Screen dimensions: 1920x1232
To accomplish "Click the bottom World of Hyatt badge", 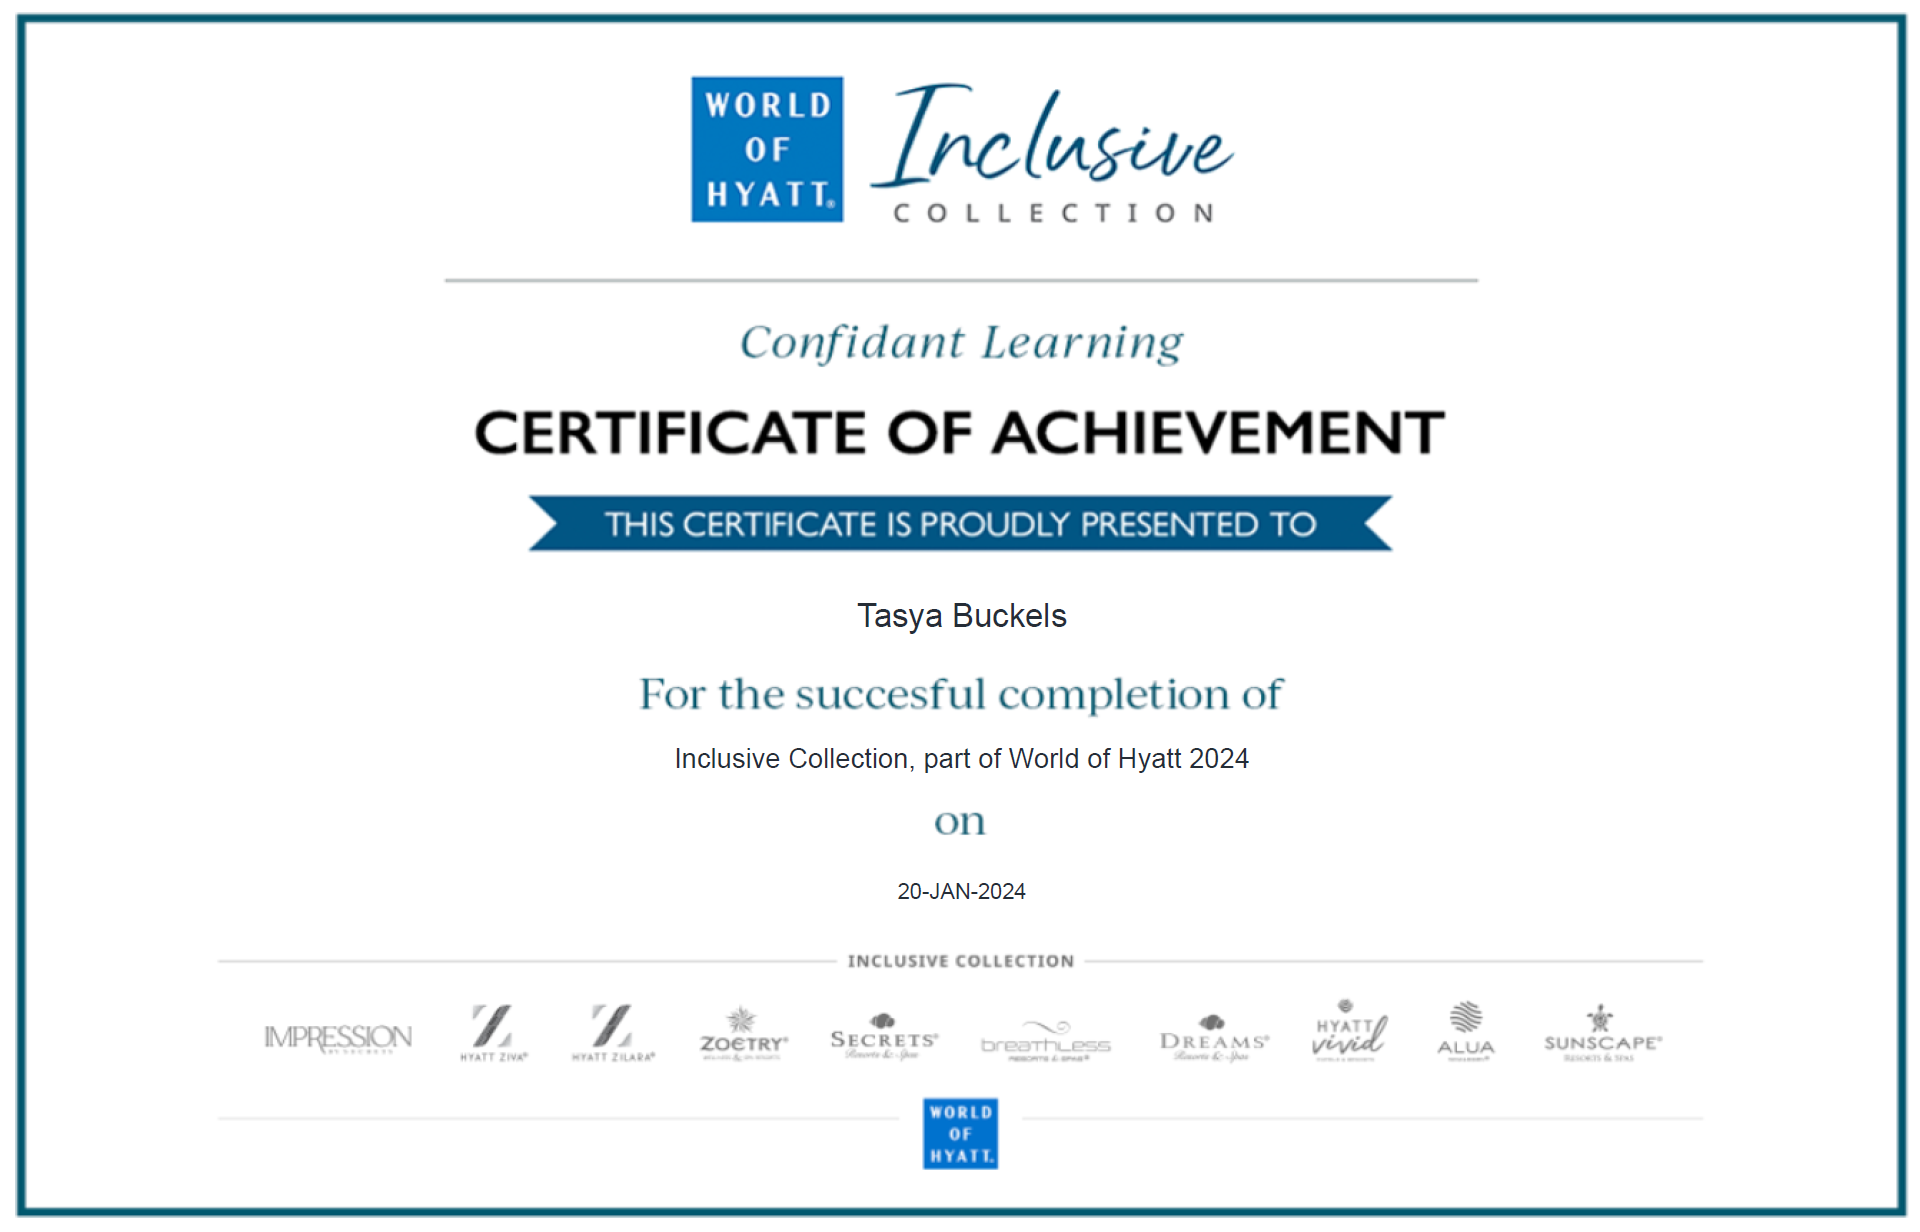I will tap(959, 1135).
